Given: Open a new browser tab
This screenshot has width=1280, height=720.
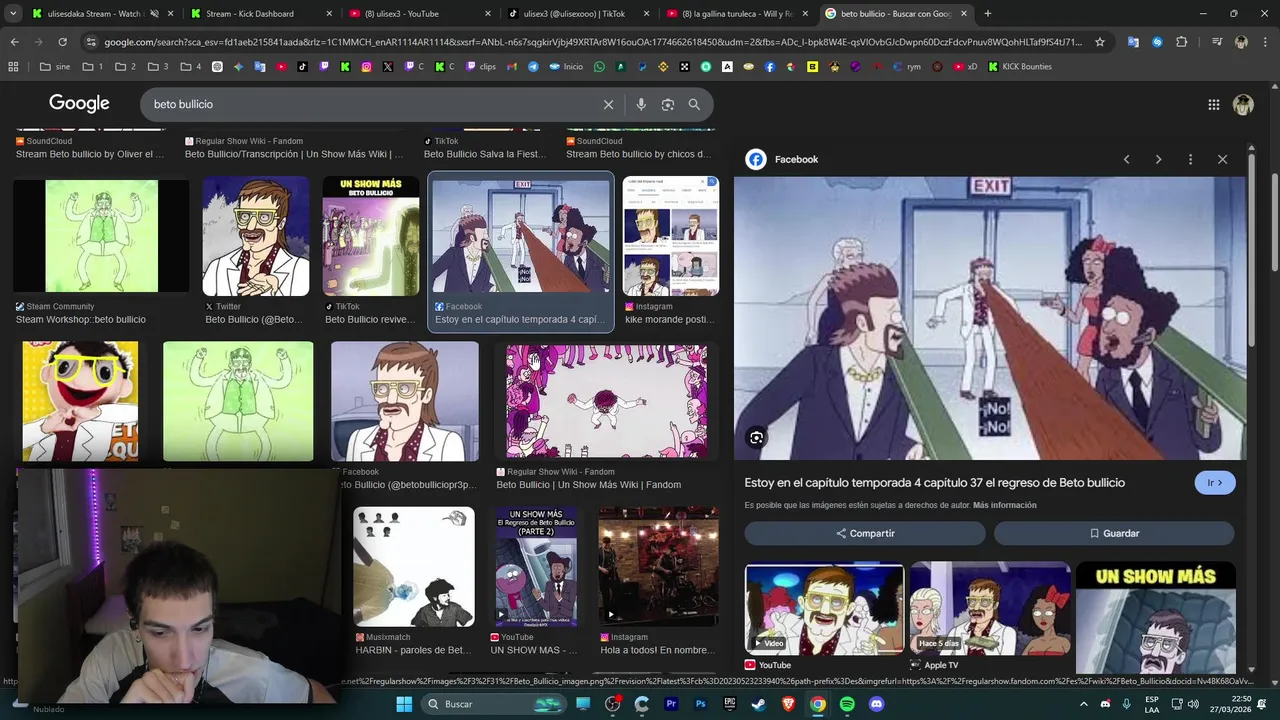Looking at the screenshot, I should 988,14.
